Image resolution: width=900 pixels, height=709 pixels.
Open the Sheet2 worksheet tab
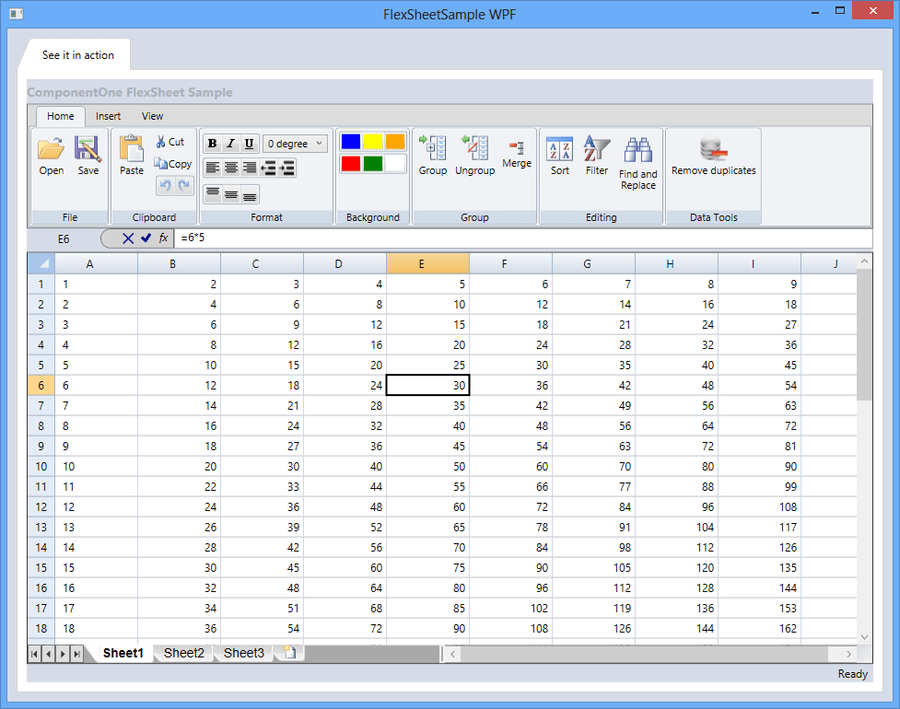click(x=183, y=653)
